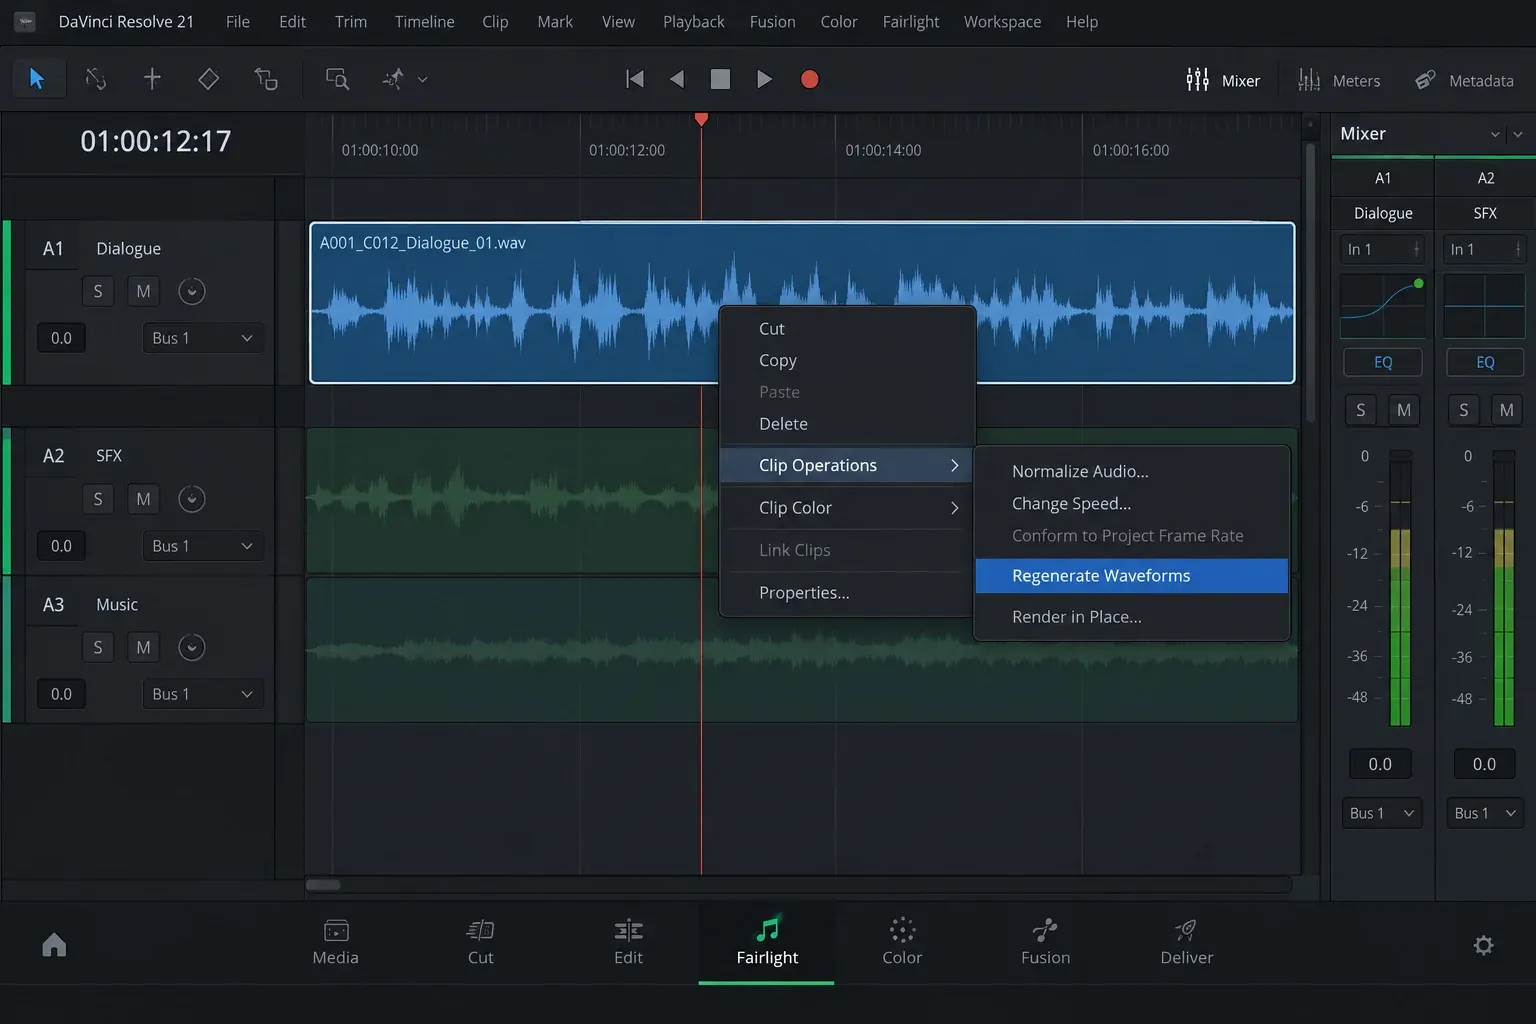
Task: Play in reverse
Action: coord(677,79)
